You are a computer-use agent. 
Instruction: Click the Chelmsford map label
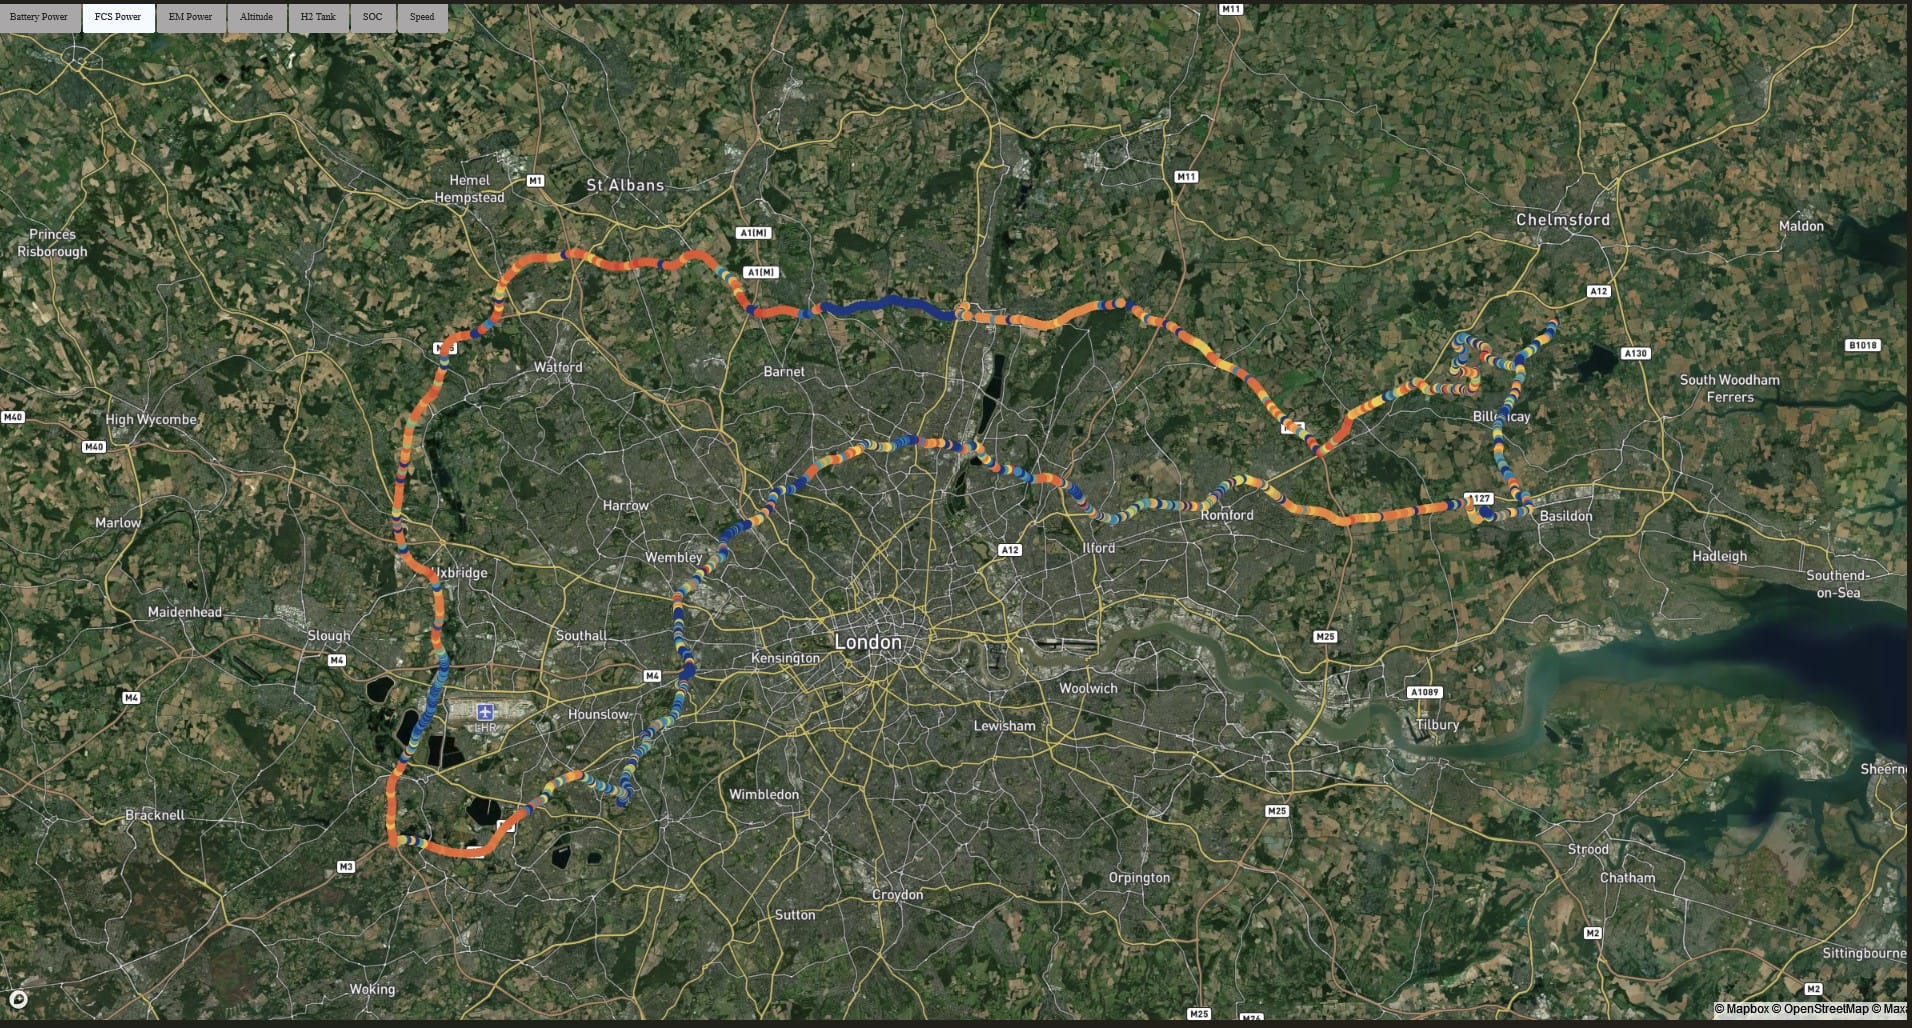click(1563, 220)
